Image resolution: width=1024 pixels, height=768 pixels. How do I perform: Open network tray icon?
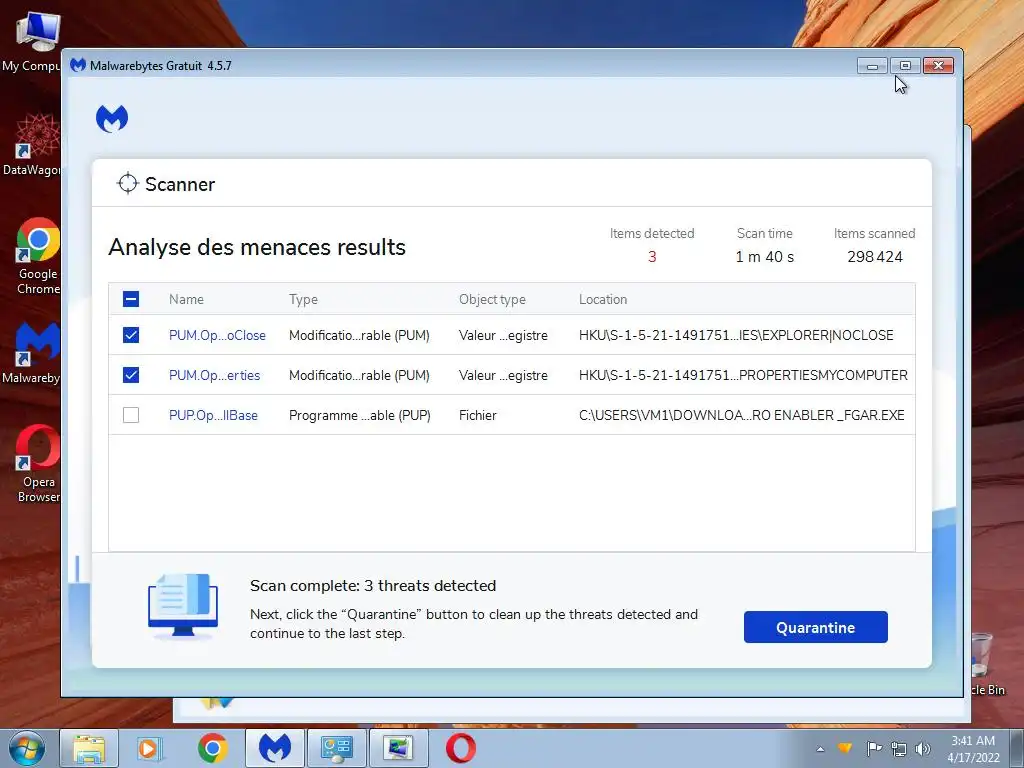pyautogui.click(x=899, y=749)
